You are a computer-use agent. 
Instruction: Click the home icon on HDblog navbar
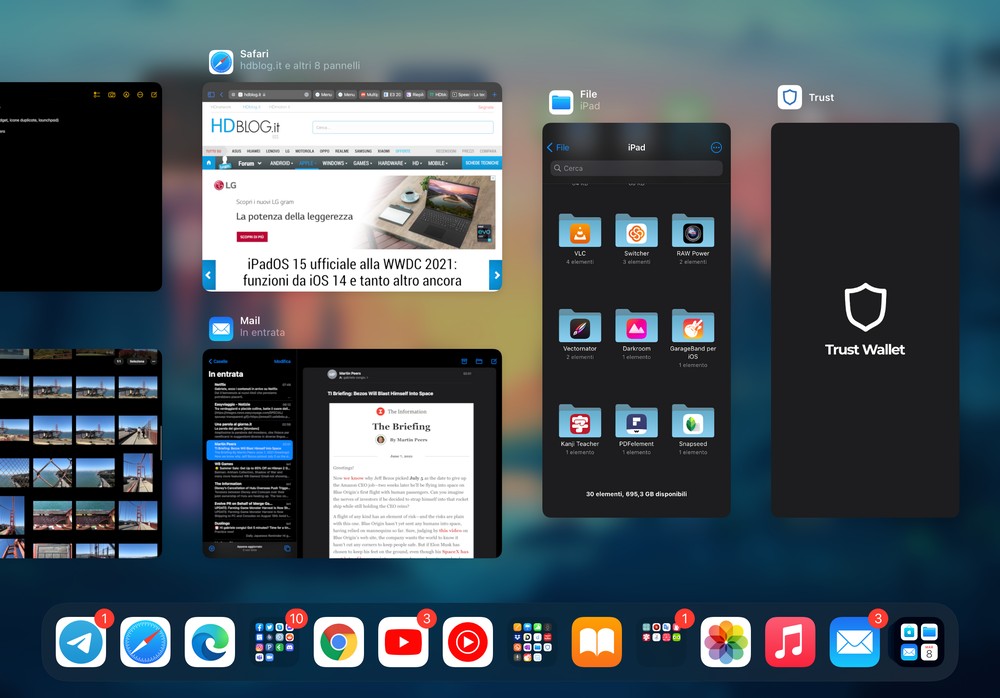[209, 163]
